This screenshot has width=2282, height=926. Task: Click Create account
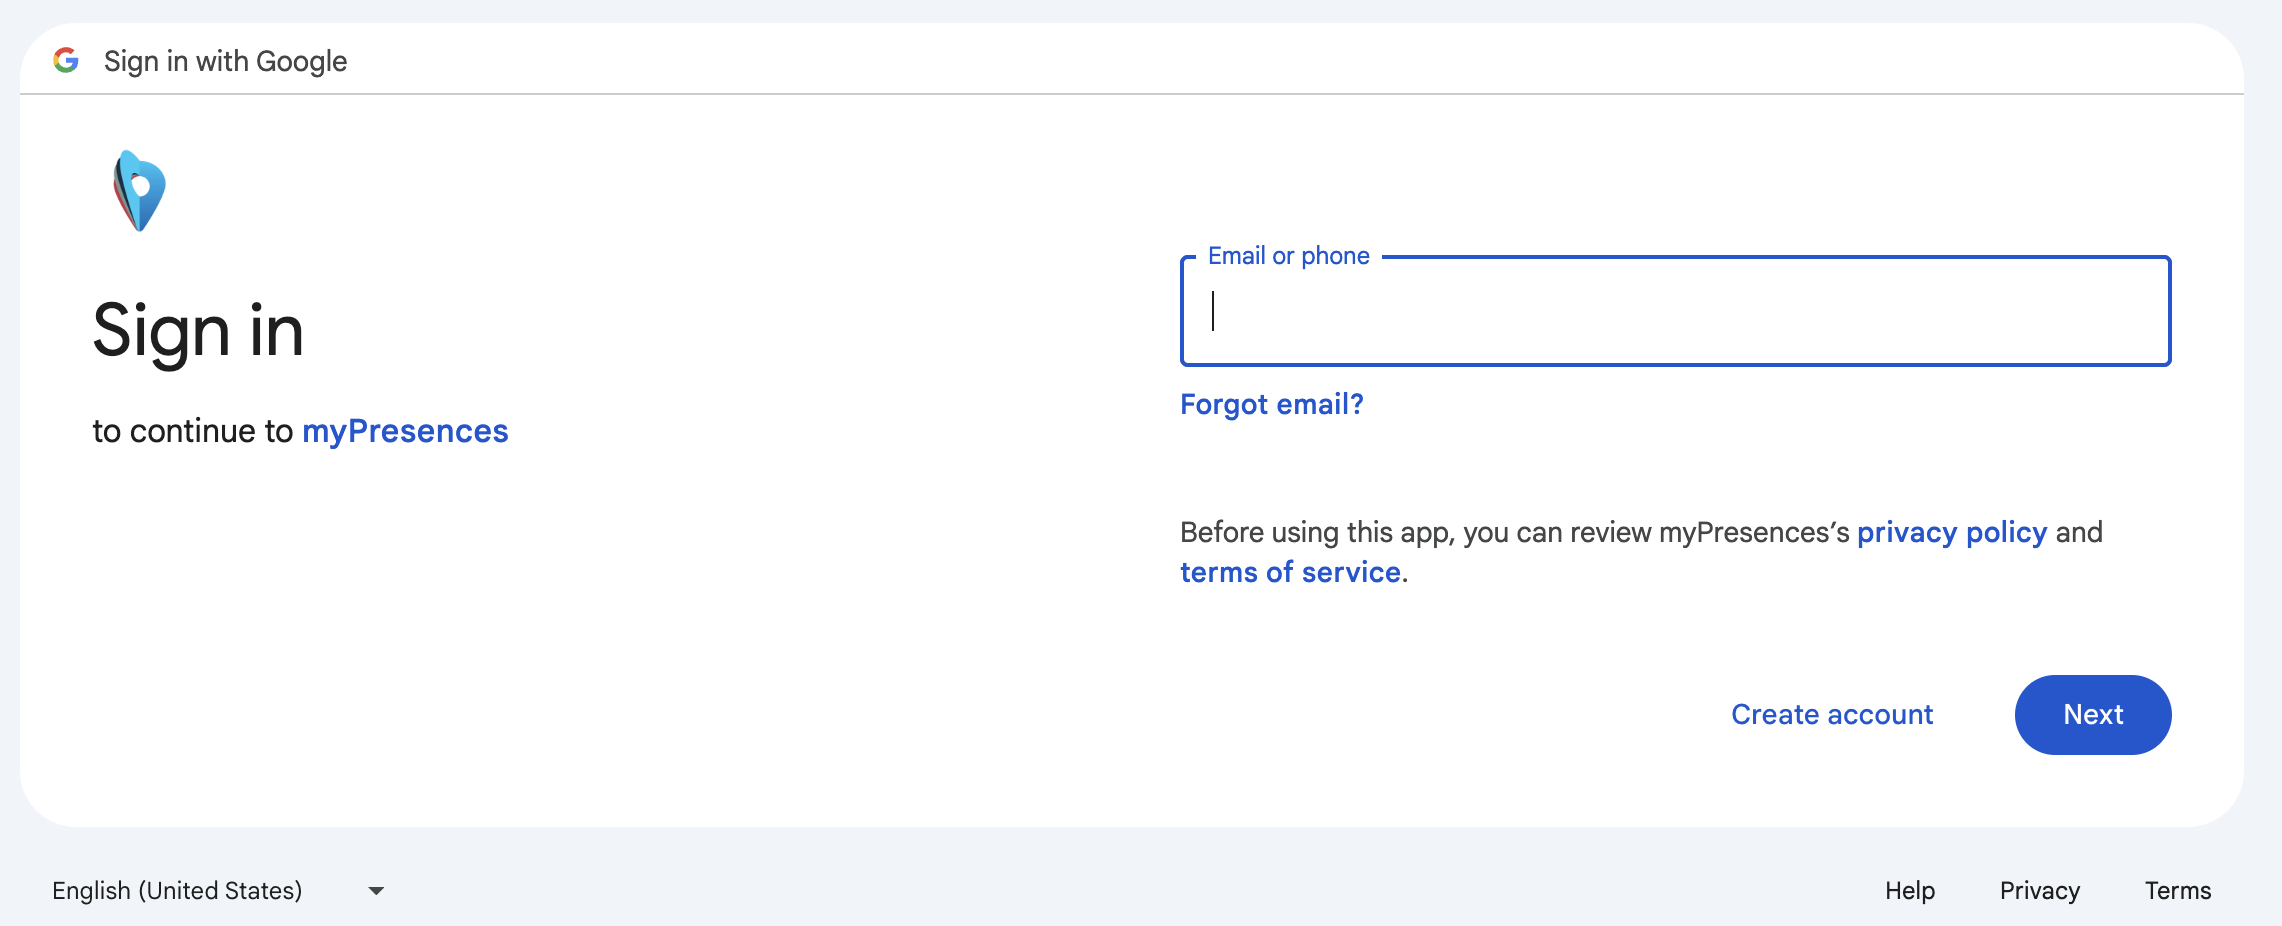pos(1832,714)
